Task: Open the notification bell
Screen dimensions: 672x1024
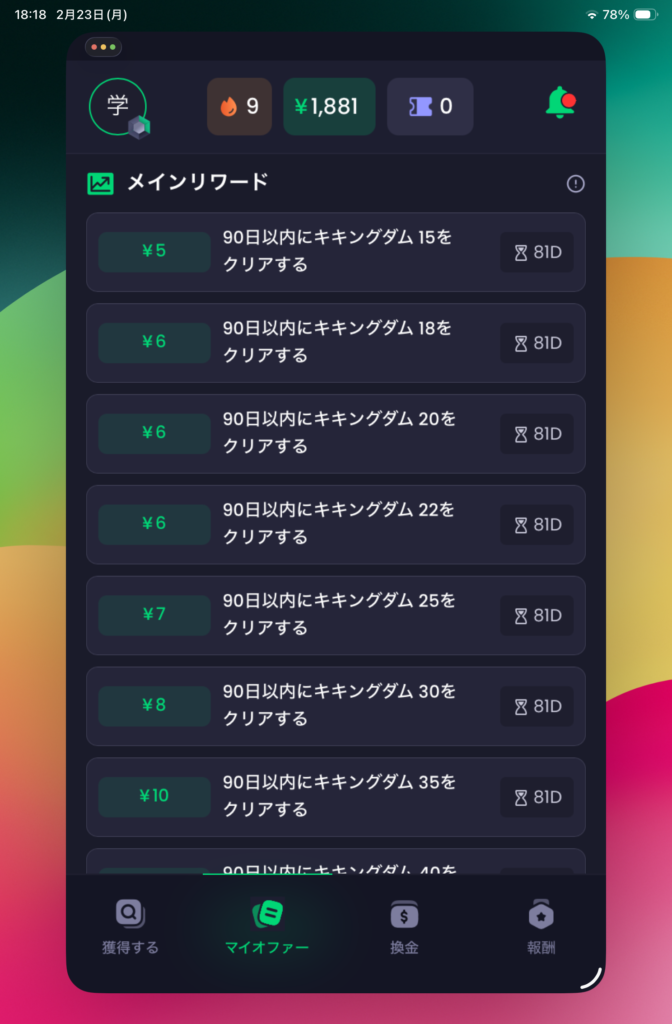Action: (x=560, y=104)
